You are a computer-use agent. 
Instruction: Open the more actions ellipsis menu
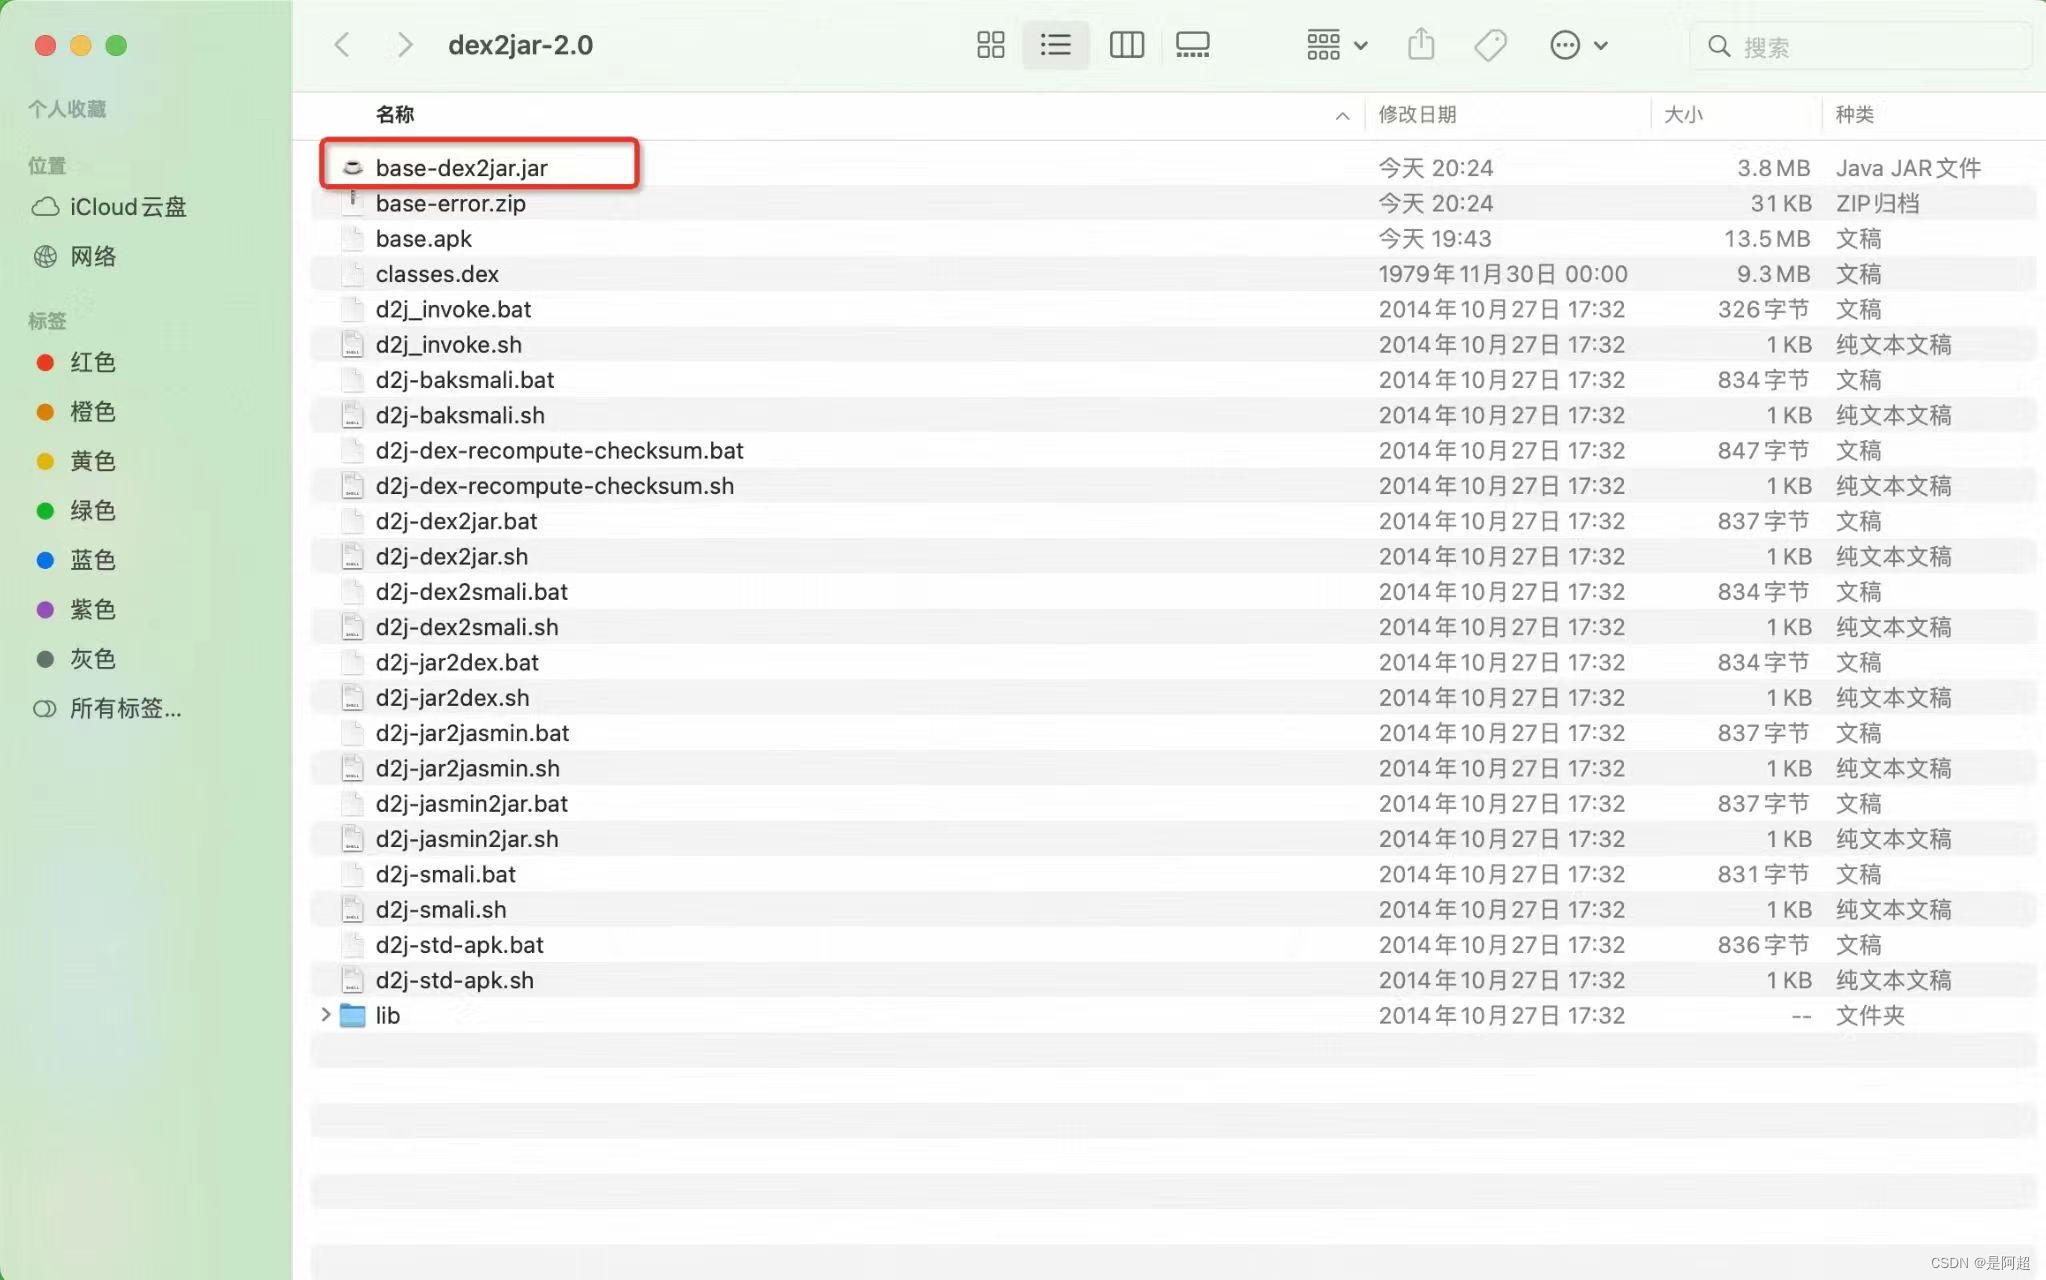(1578, 45)
